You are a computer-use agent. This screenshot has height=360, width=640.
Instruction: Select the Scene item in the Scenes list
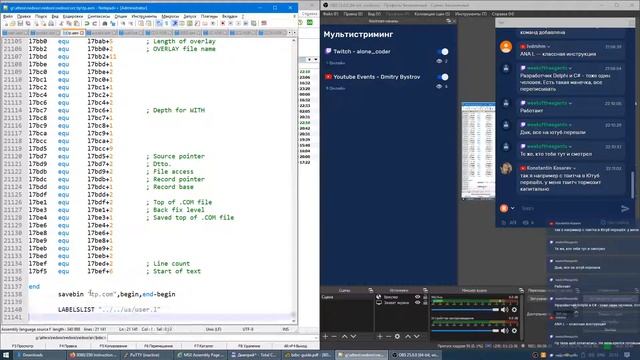tap(347, 297)
